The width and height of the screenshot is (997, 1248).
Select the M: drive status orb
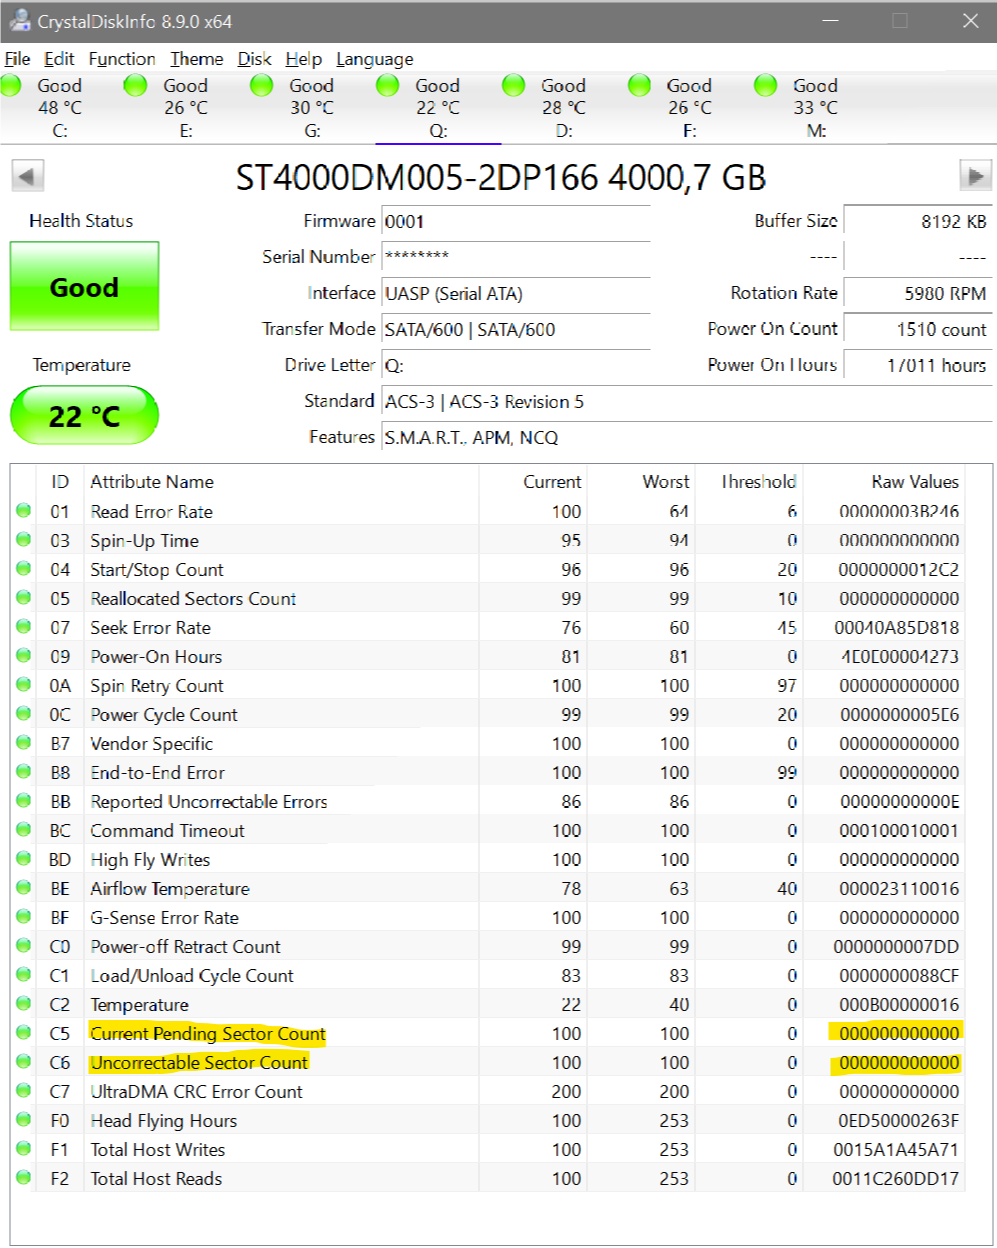766,86
